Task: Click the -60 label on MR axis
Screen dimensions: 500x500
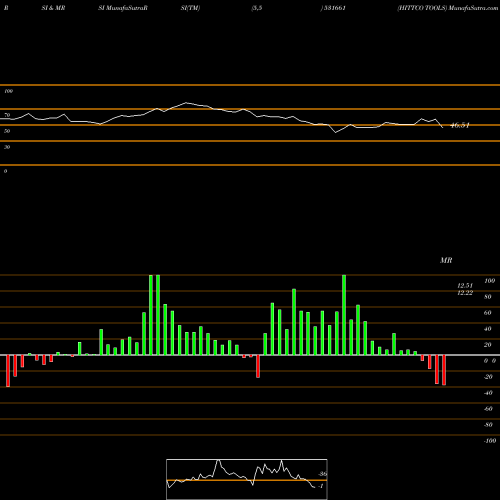Action: click(x=488, y=409)
